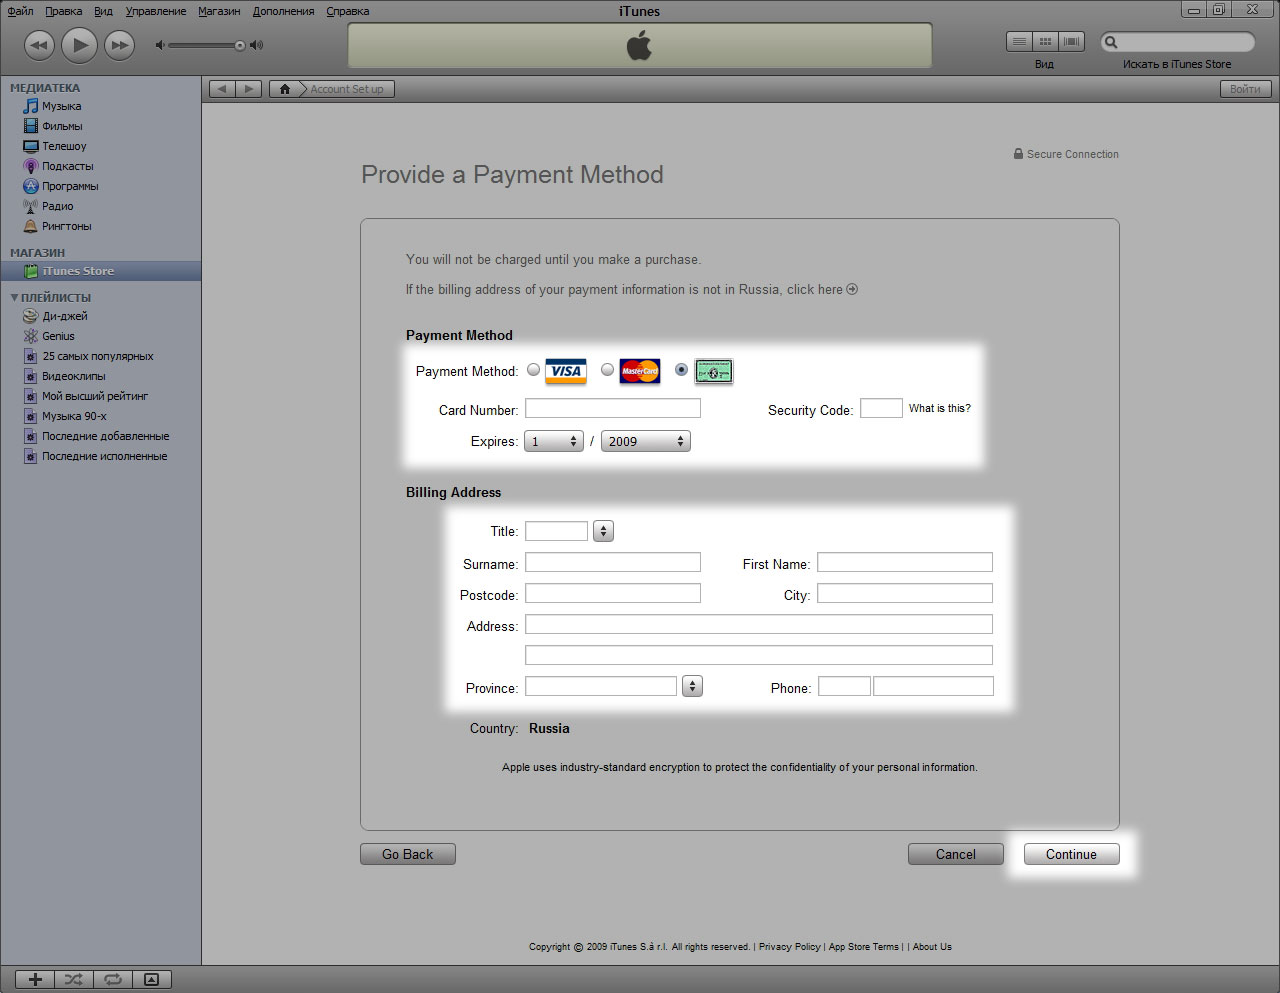Switch to list view icon
This screenshot has height=993, width=1280.
[x=1019, y=42]
